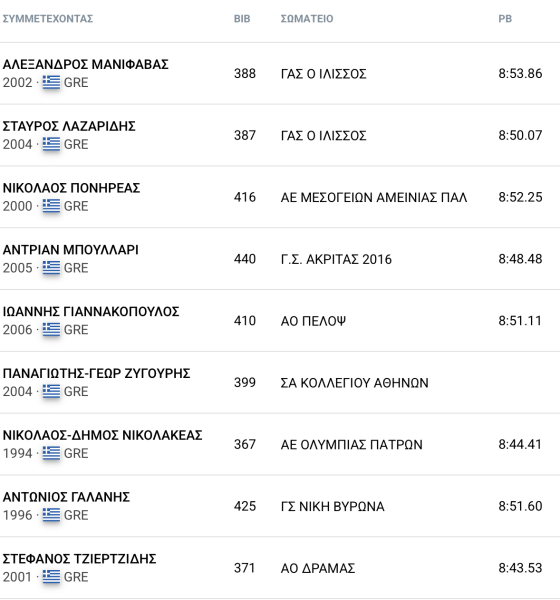
Task: Click the Greek flag under ΝΙΚΟΛΑΟΣ ΠΟΝΗΡΕΑΣ
Action: coord(51,205)
